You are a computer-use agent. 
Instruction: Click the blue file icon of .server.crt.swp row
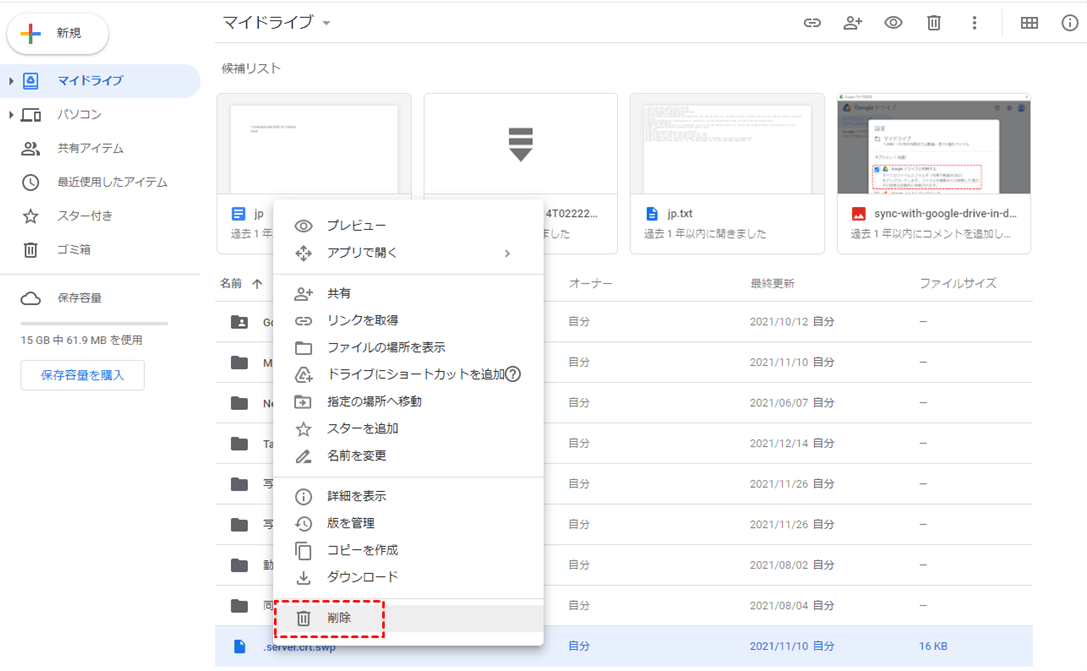click(239, 646)
